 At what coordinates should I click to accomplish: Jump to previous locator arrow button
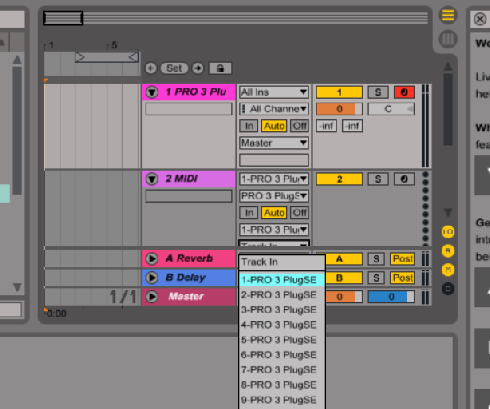(151, 68)
